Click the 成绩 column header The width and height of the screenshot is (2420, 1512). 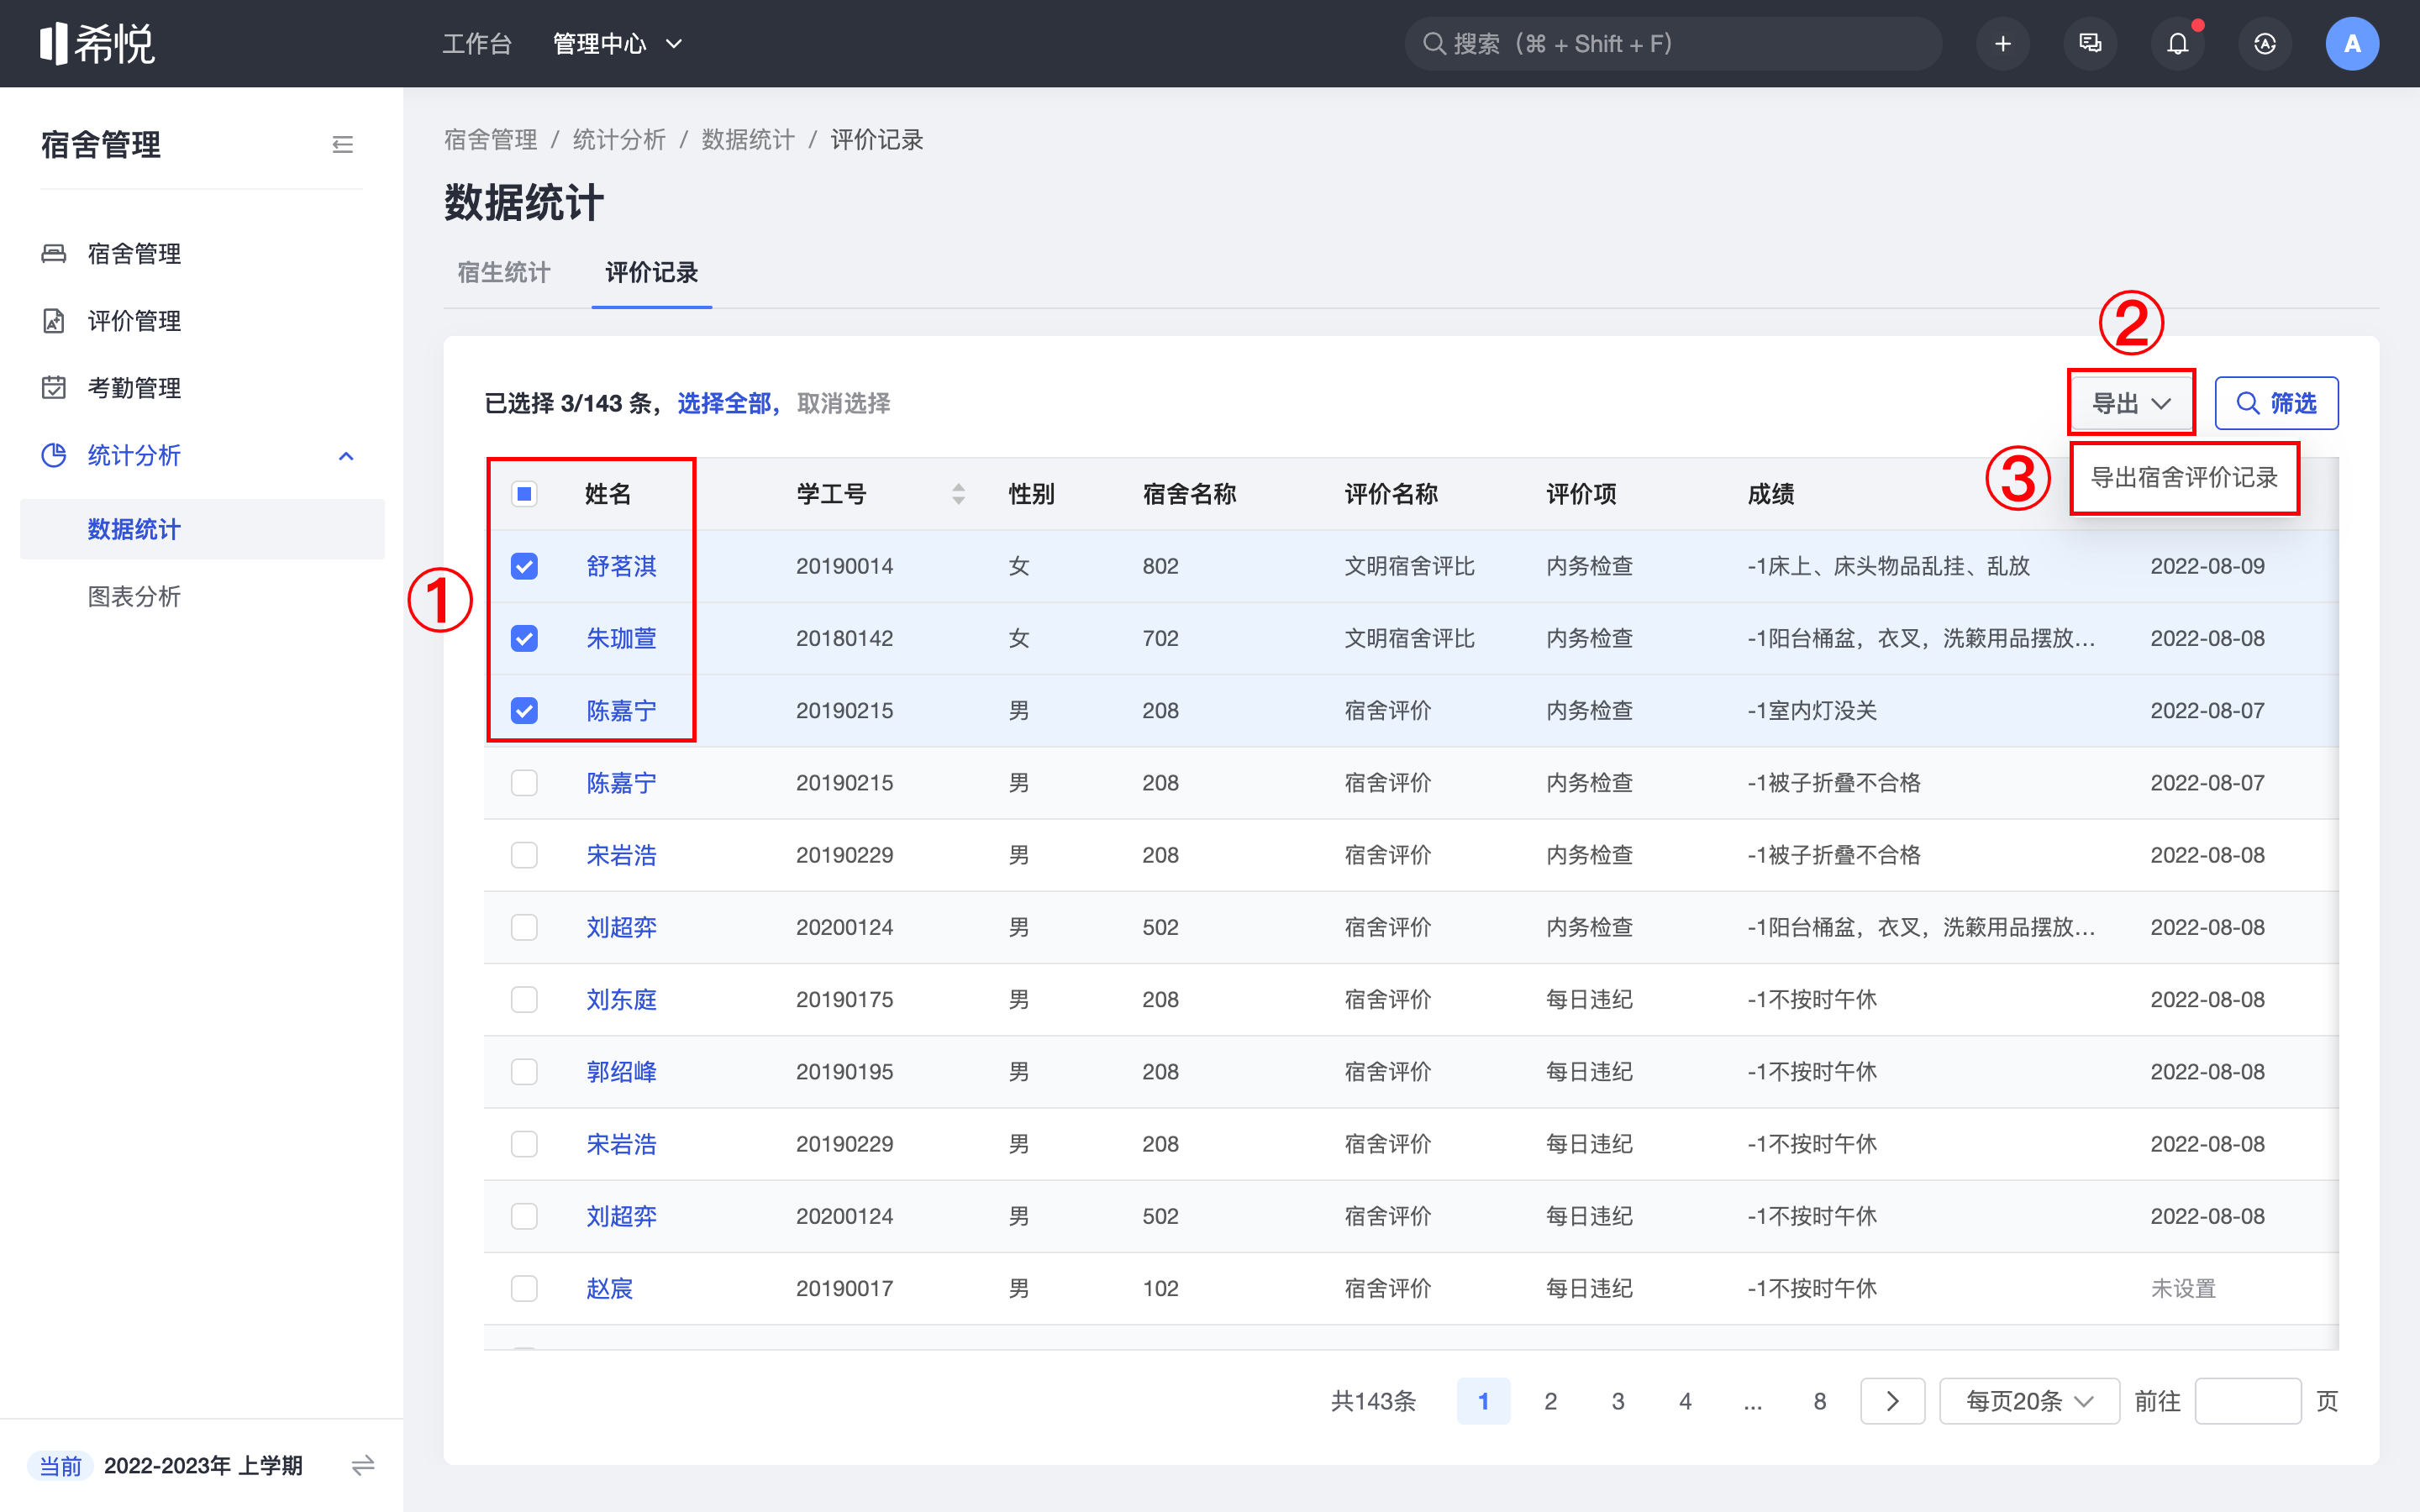pos(1770,493)
